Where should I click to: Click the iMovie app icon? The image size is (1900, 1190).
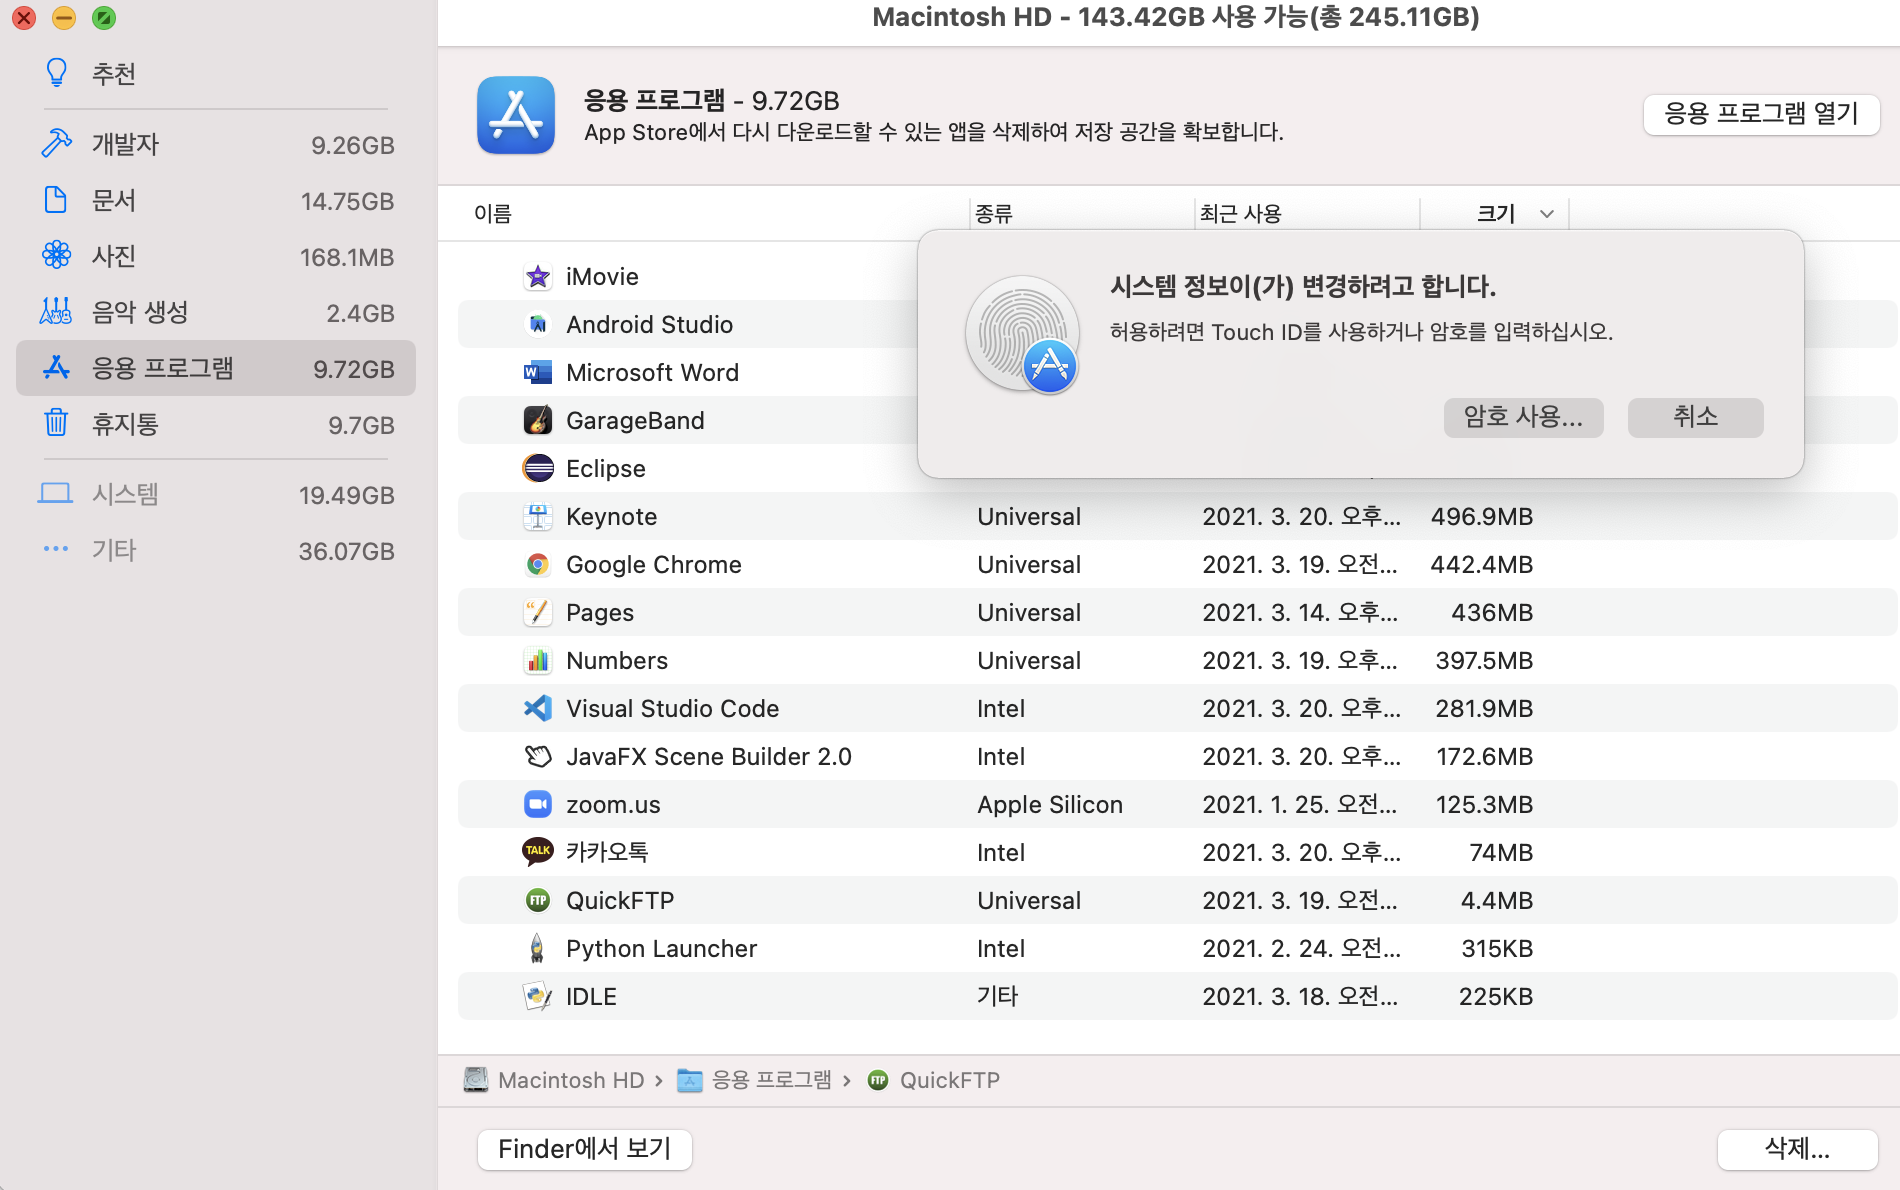click(538, 277)
